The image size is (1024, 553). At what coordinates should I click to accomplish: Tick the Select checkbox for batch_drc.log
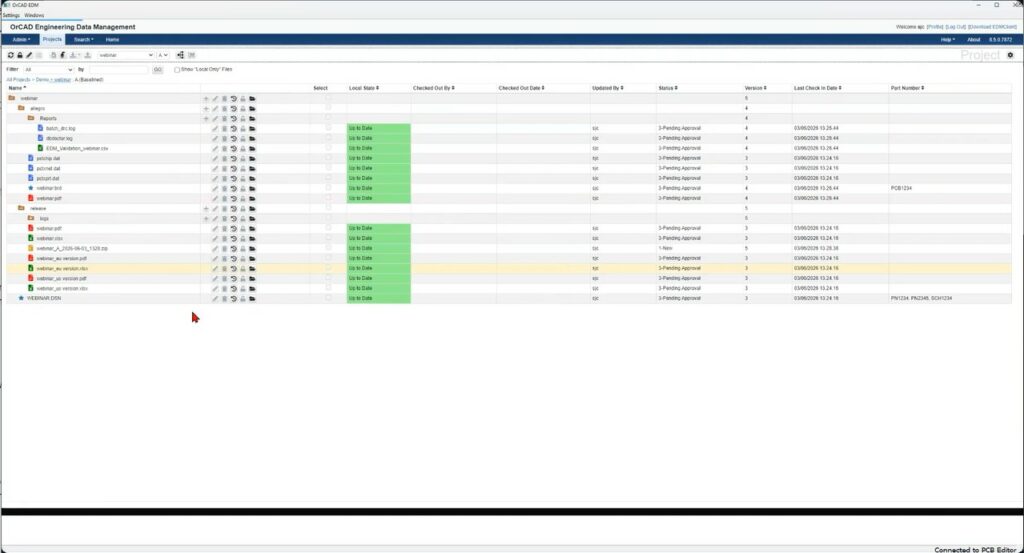tap(328, 128)
